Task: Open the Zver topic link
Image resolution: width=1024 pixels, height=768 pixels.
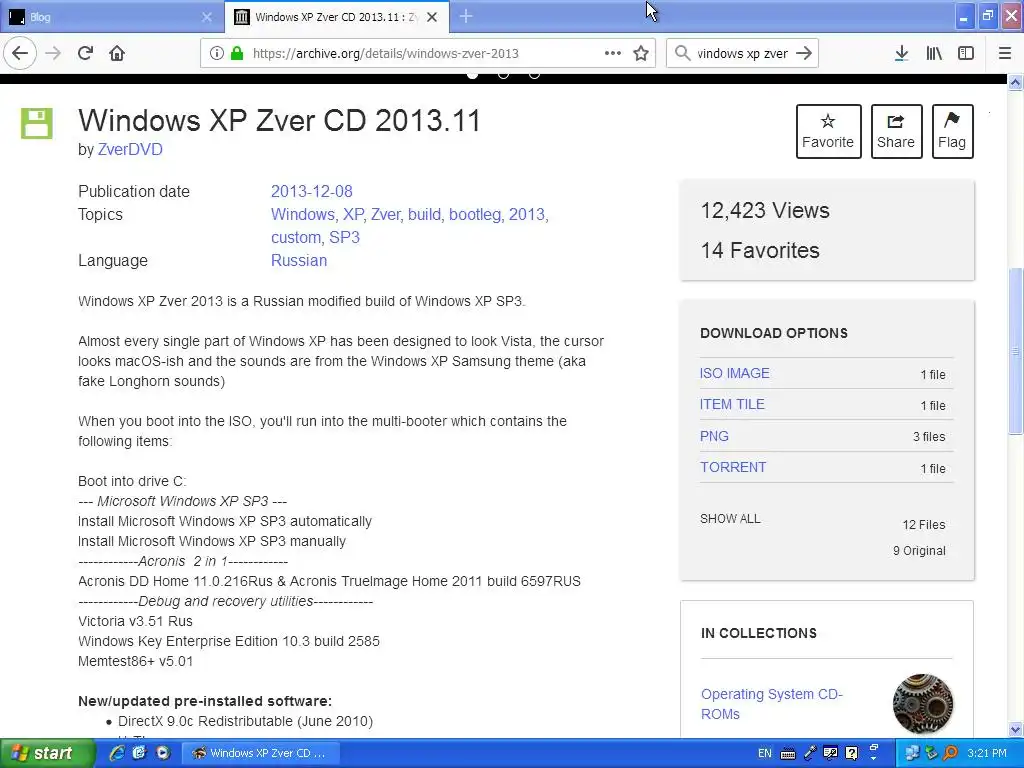Action: (x=387, y=214)
